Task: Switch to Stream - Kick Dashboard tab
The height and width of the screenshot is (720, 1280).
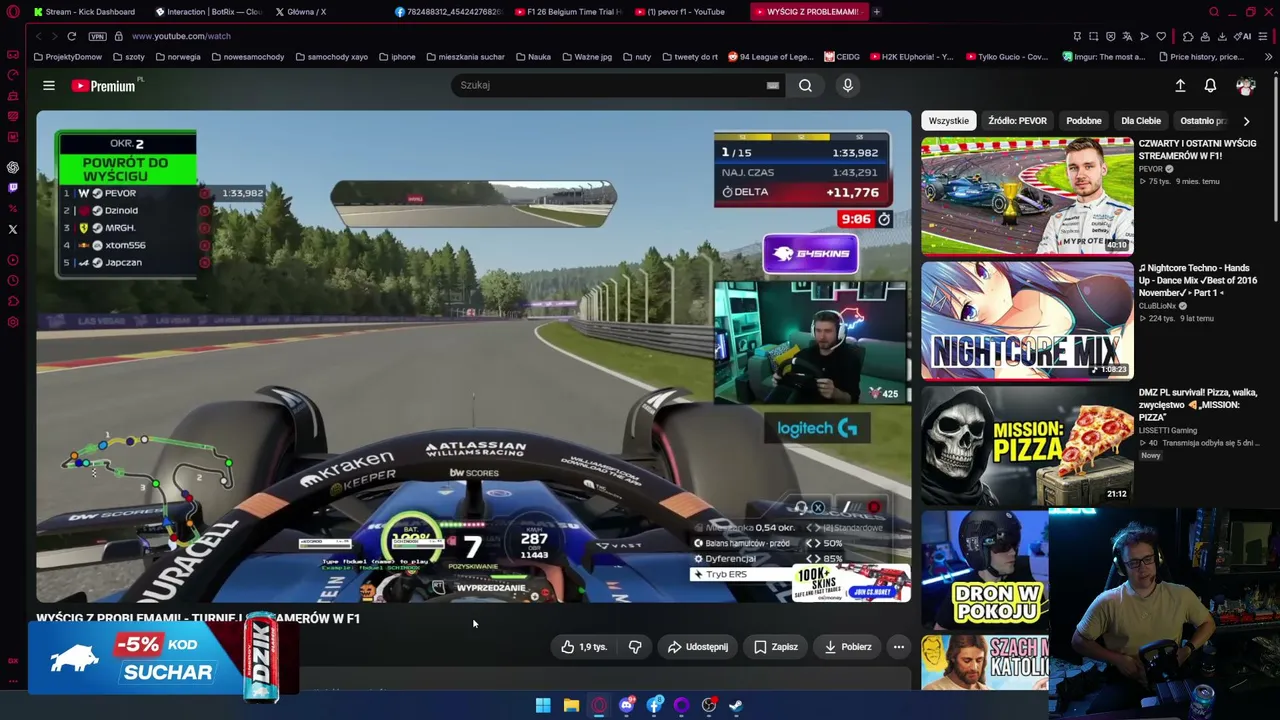Action: click(85, 12)
